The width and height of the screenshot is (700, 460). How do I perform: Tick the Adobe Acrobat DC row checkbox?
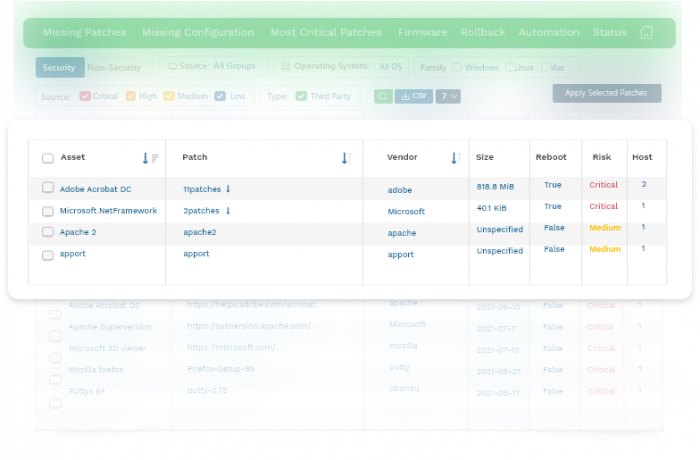48,188
